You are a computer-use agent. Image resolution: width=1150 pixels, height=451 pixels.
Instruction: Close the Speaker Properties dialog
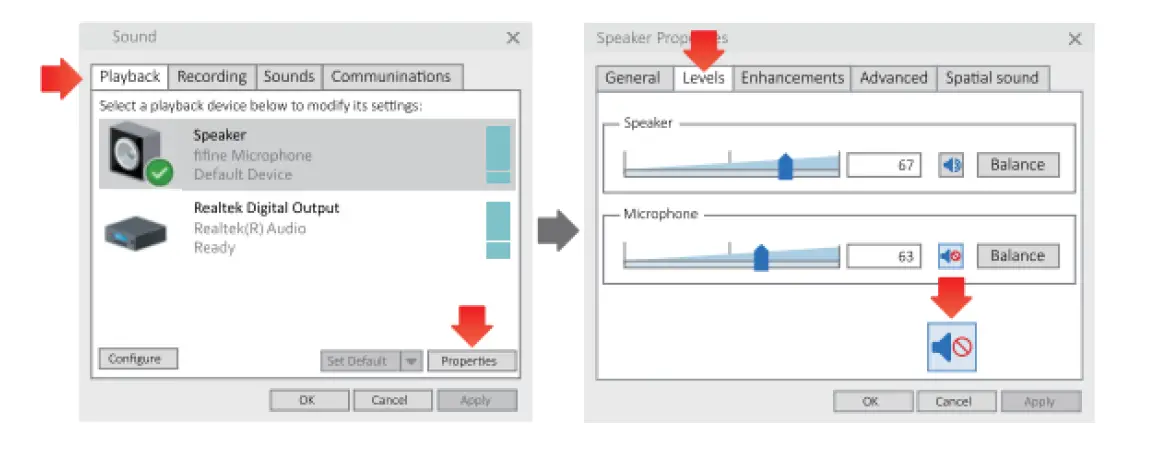click(x=1075, y=39)
